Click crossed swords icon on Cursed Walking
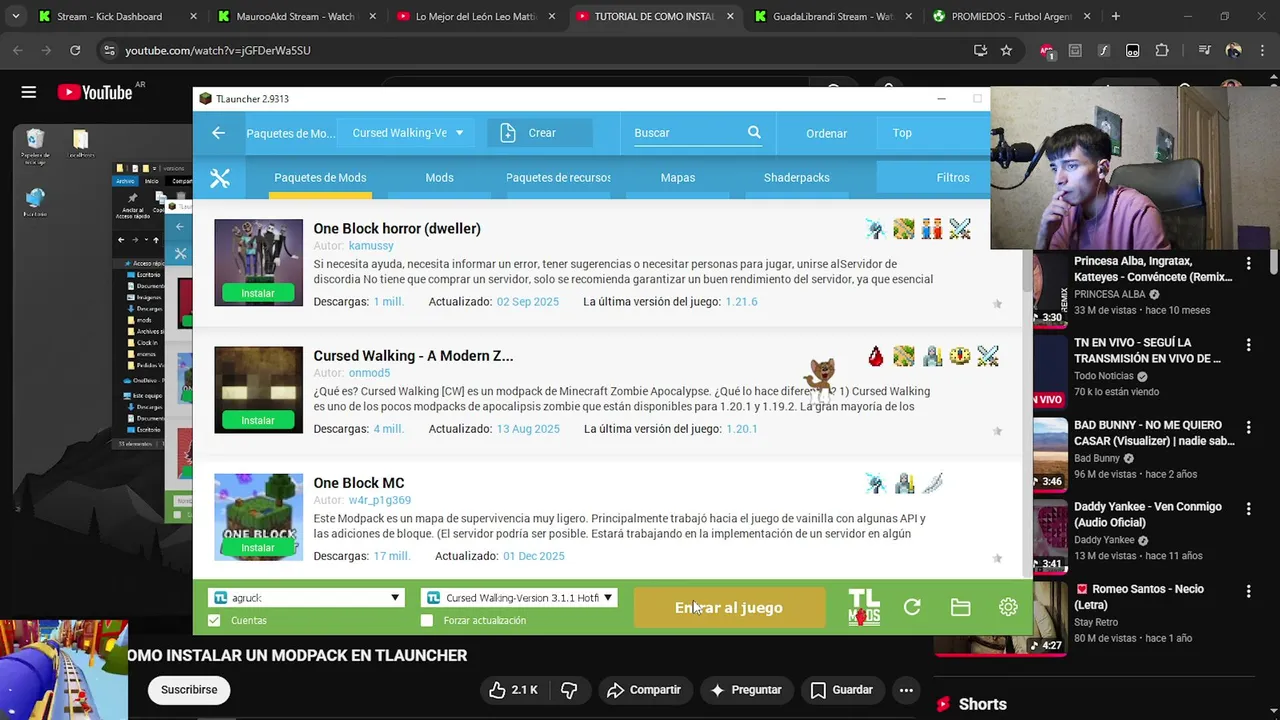This screenshot has width=1280, height=720. click(988, 356)
